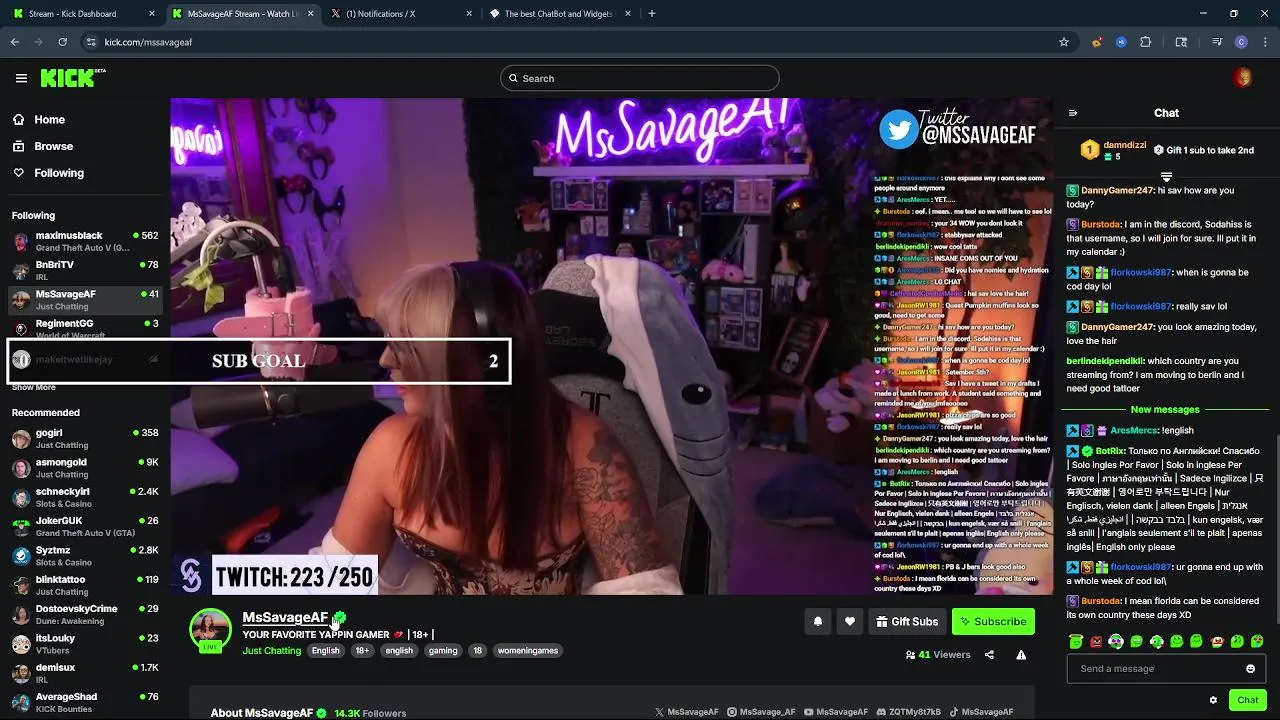The width and height of the screenshot is (1280, 720).
Task: Open Chrome profile avatar C
Action: coord(1241,42)
